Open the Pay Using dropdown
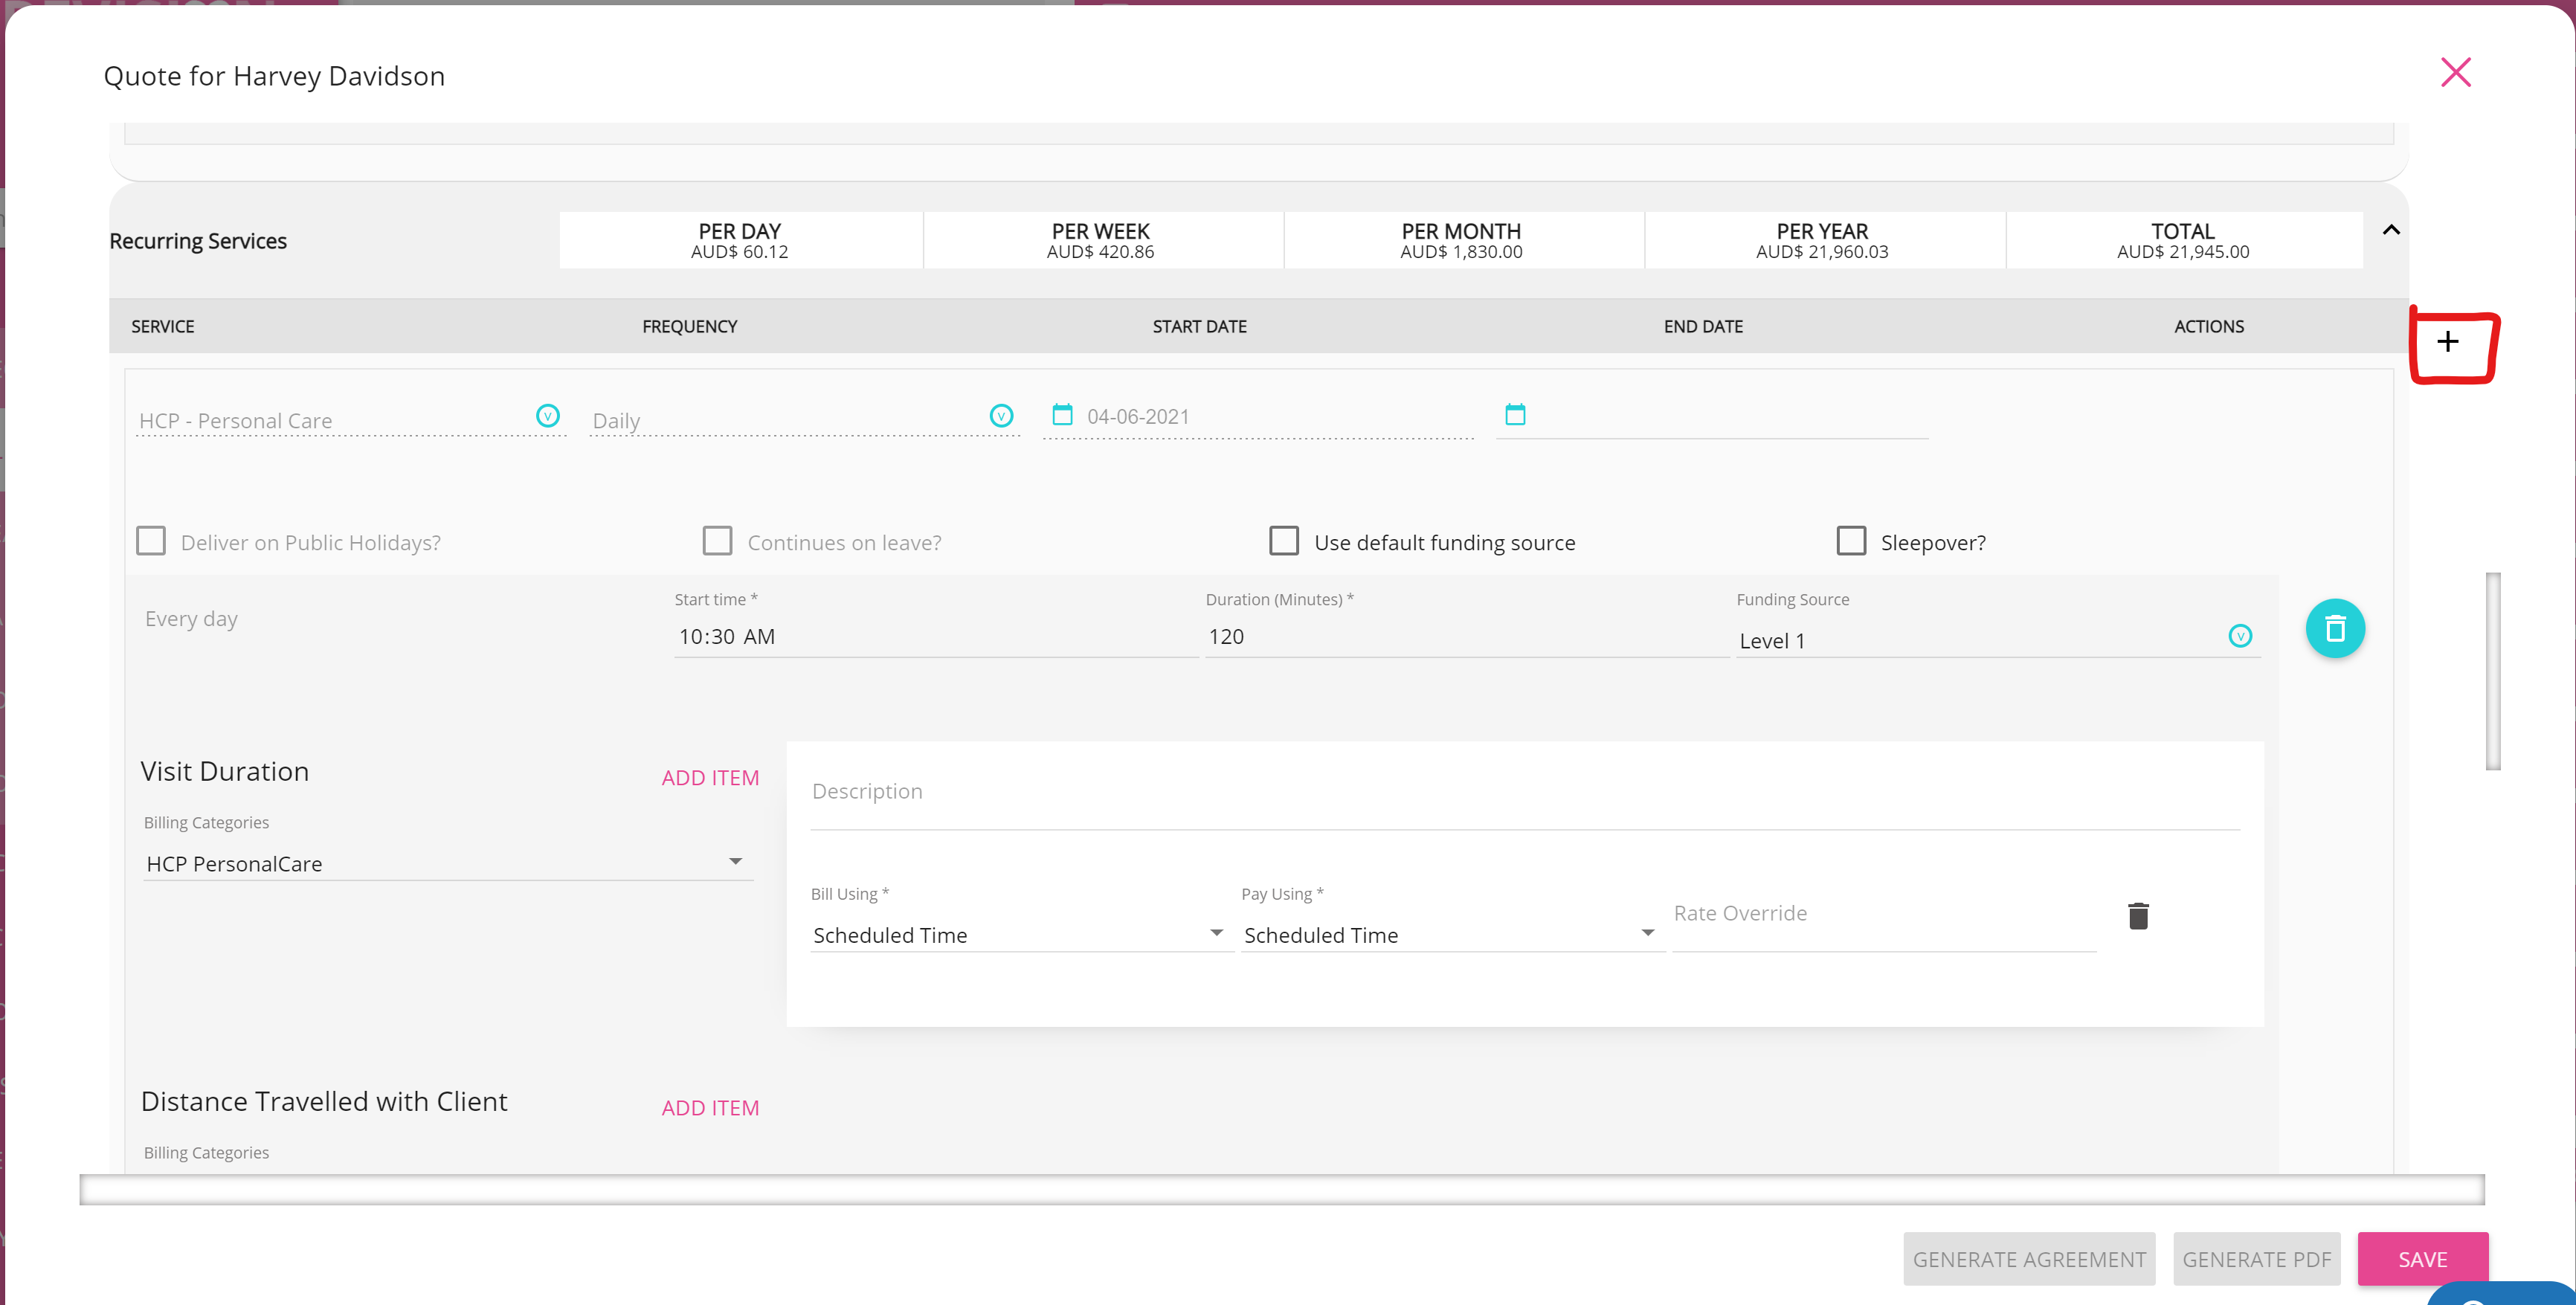2576x1305 pixels. [1452, 935]
